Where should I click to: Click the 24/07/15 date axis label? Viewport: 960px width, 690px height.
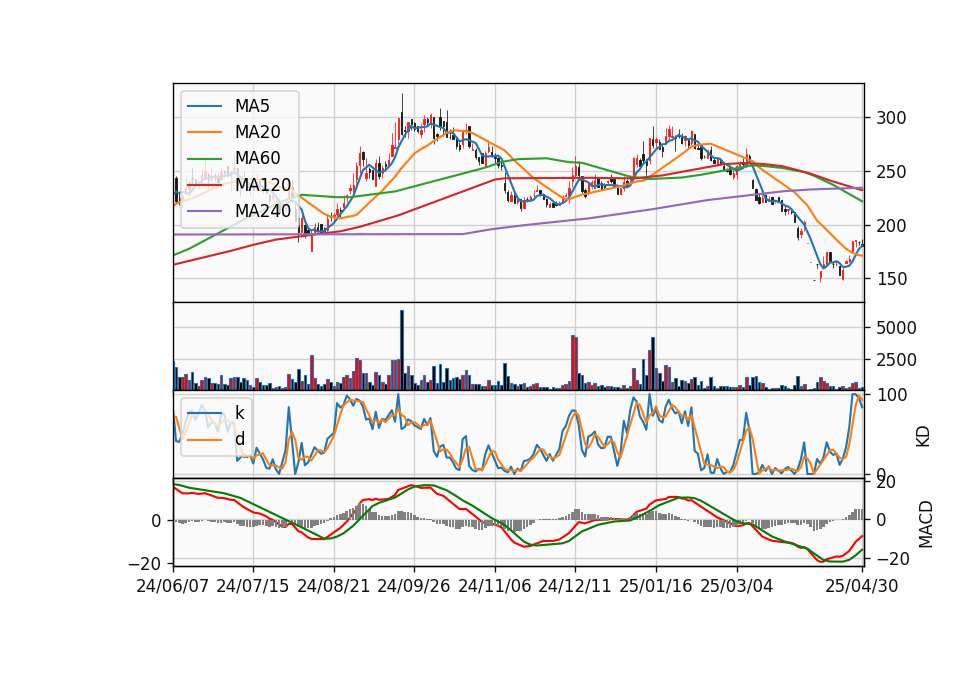(x=253, y=587)
